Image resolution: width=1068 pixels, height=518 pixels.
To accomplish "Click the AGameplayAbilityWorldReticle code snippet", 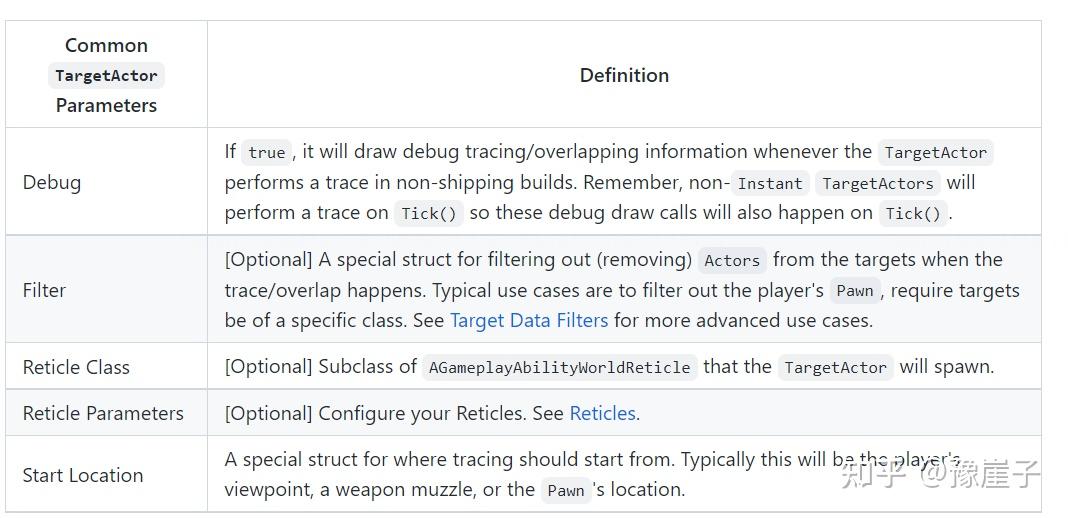I will click(559, 368).
